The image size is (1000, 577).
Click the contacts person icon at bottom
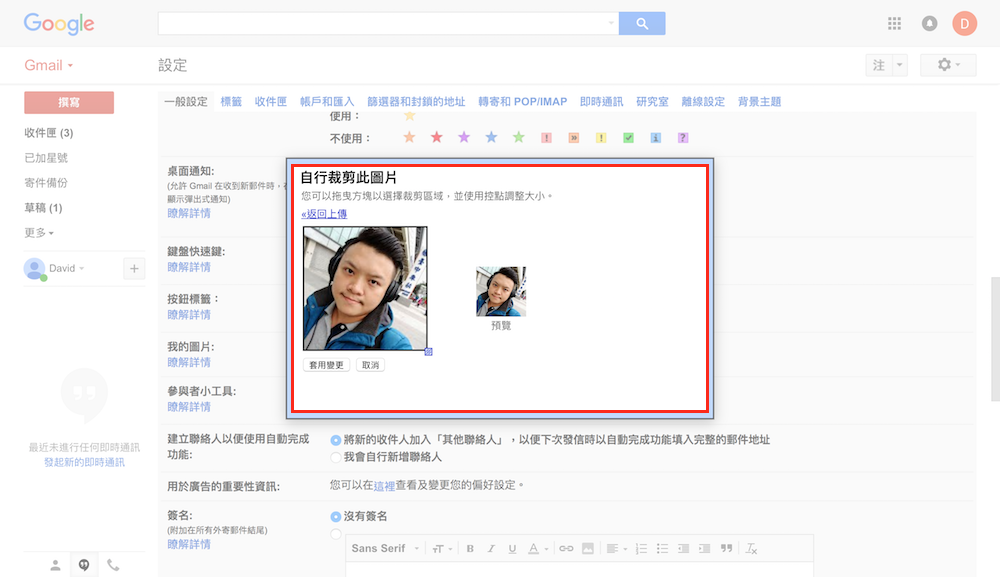tap(55, 565)
